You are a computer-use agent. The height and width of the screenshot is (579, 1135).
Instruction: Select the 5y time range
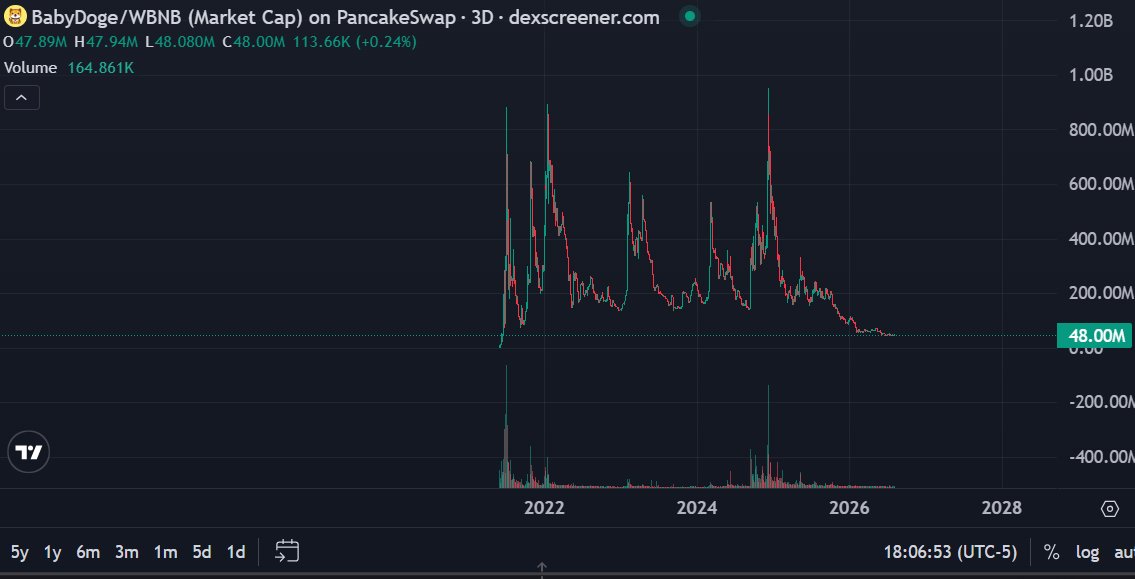tap(20, 552)
